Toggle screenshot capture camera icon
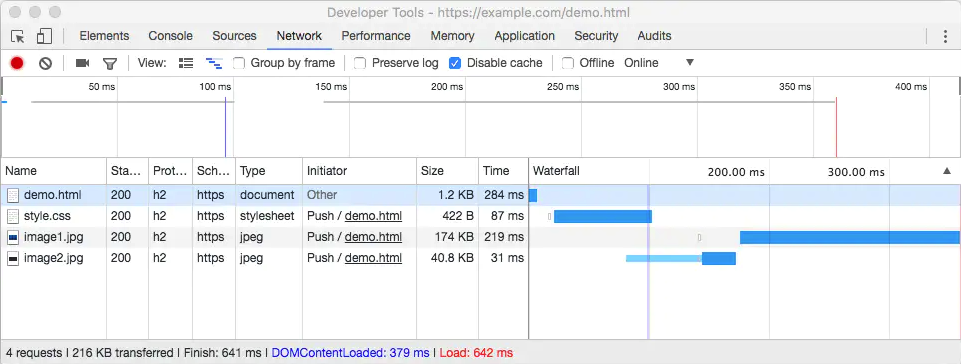961x364 pixels. tap(82, 63)
